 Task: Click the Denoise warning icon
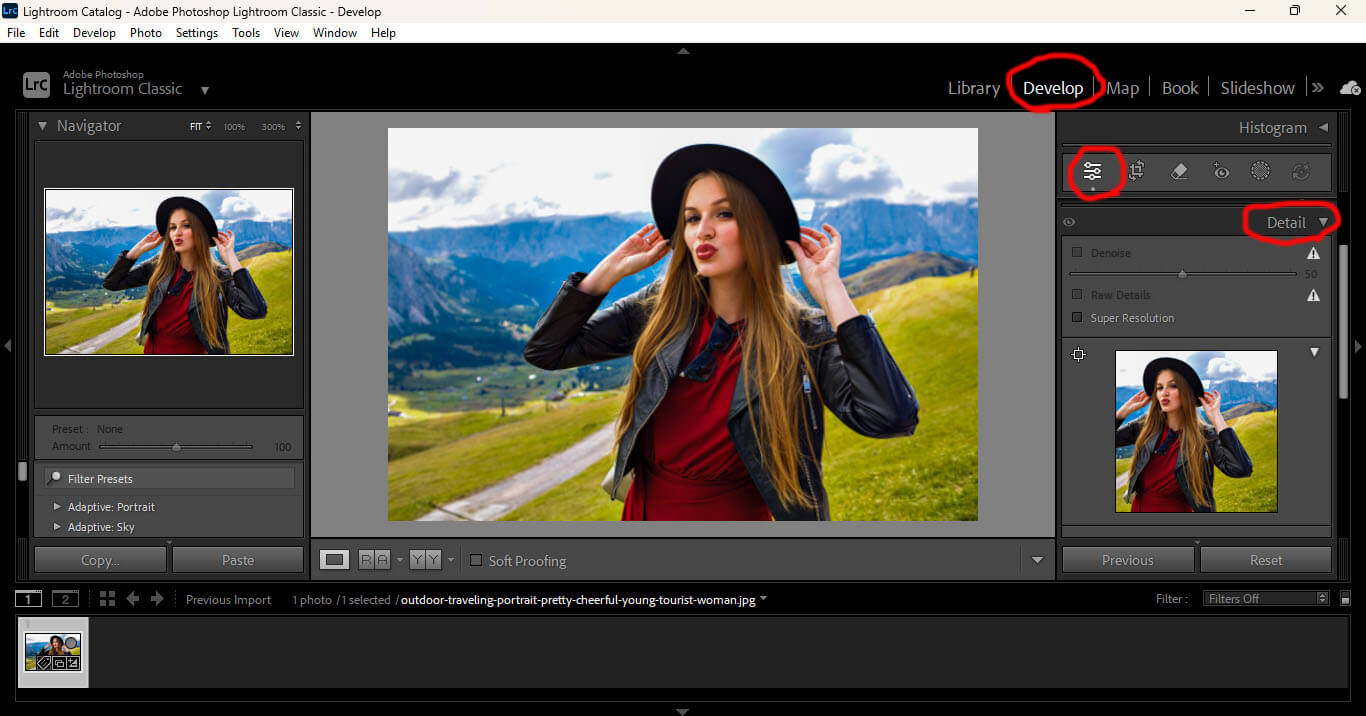coord(1313,253)
